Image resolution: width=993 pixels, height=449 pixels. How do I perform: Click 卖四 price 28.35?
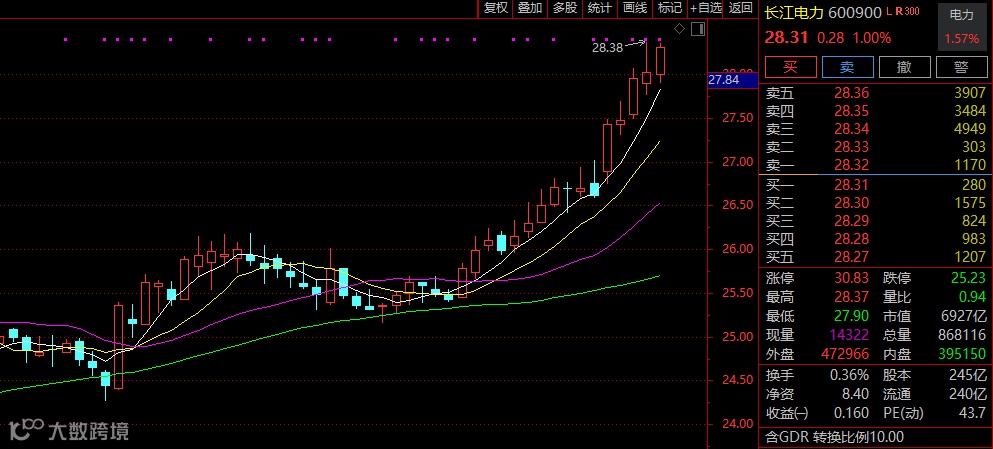click(851, 111)
